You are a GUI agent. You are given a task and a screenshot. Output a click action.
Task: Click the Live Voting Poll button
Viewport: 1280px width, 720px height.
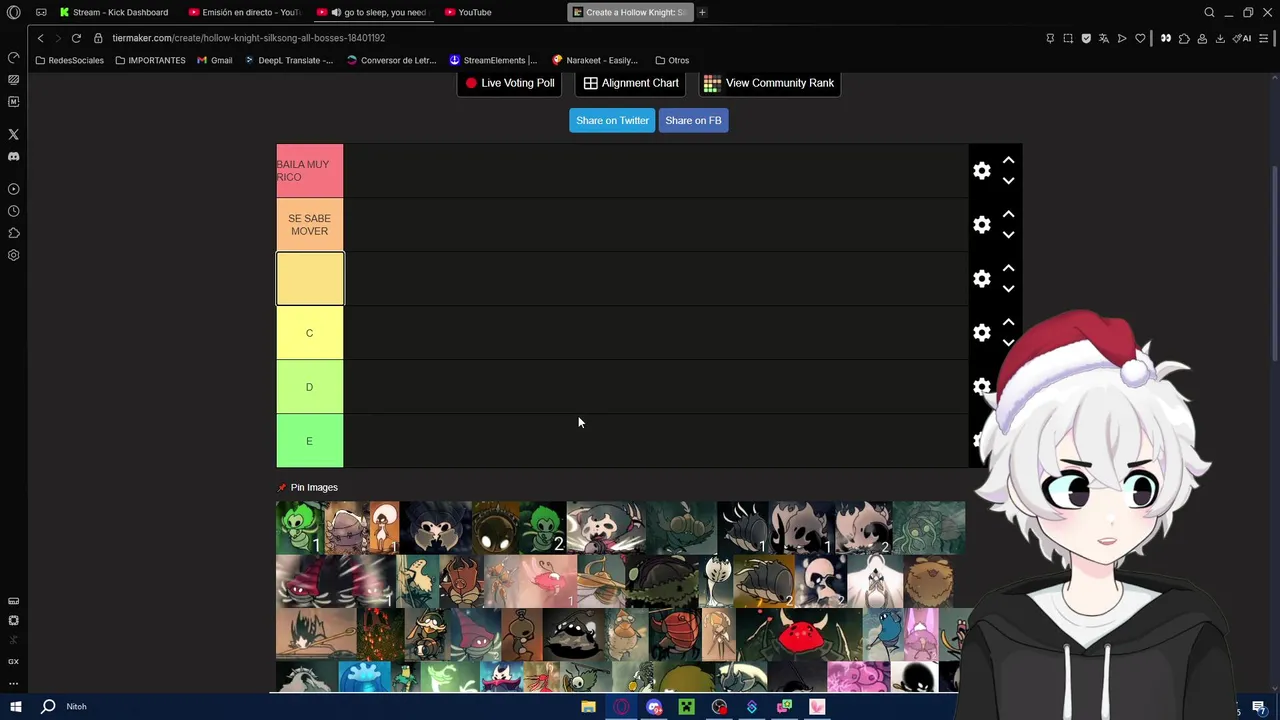[x=510, y=83]
